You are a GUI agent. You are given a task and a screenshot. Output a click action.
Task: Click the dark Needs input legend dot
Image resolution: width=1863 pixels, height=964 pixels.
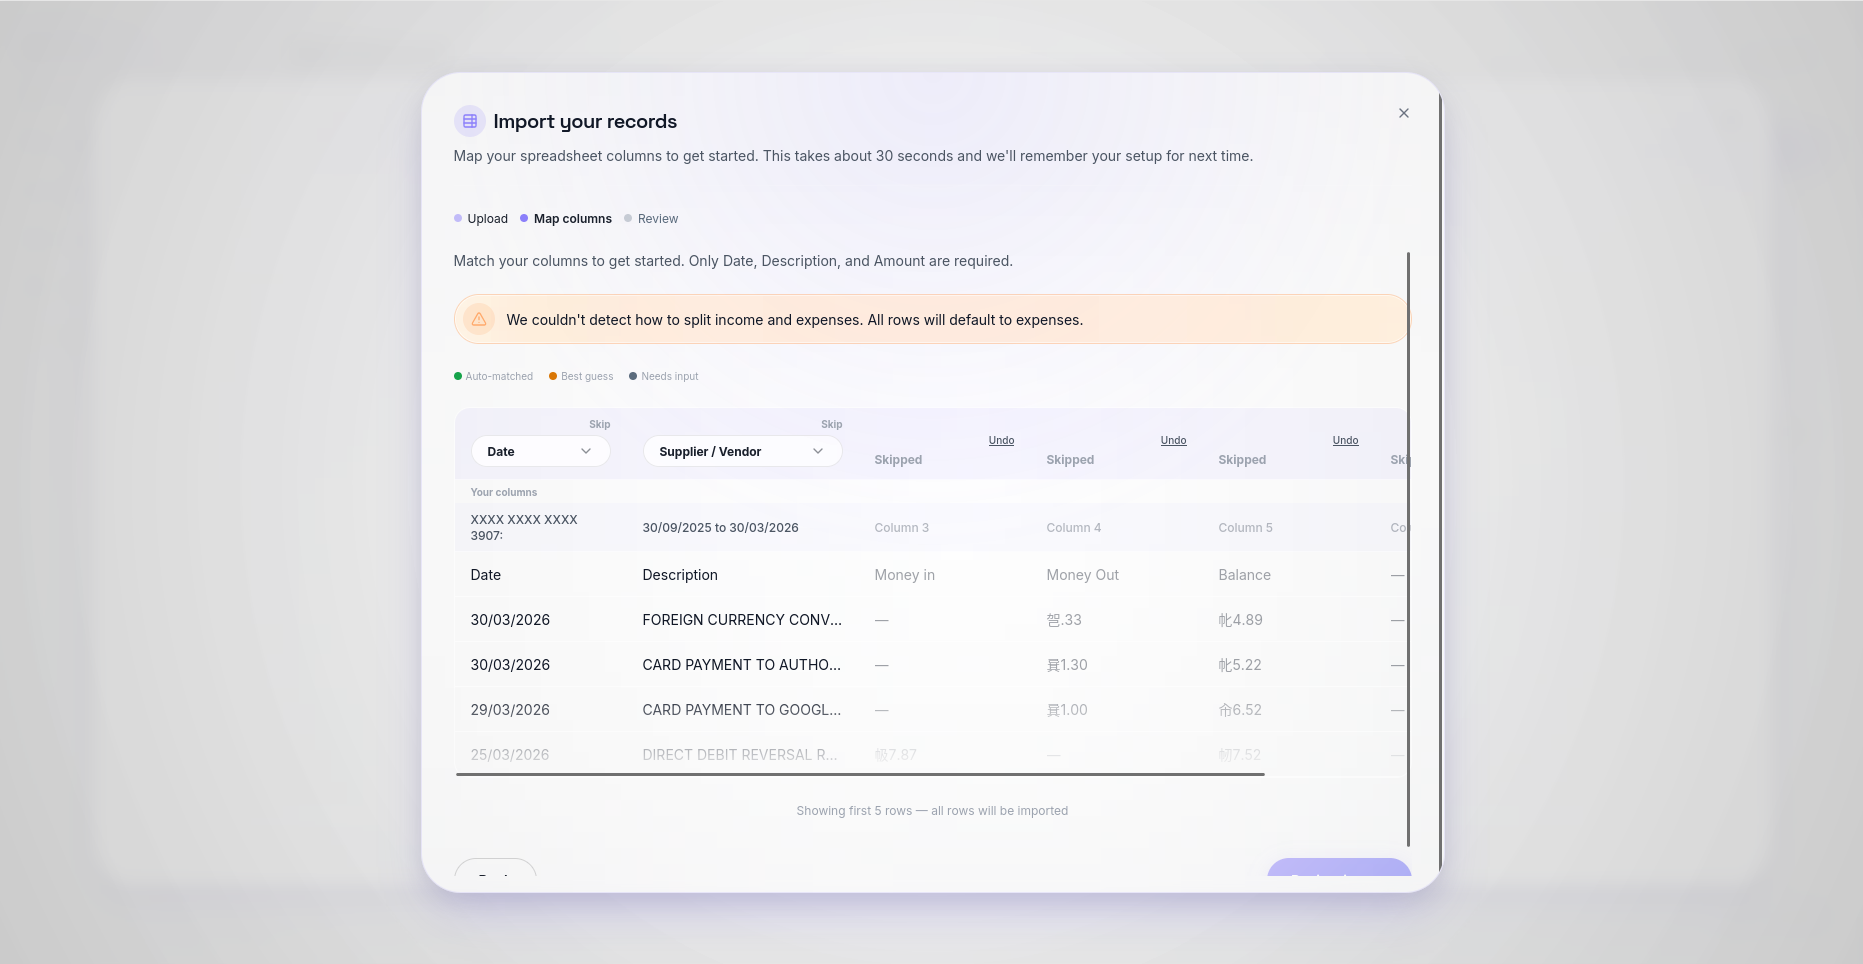[633, 376]
